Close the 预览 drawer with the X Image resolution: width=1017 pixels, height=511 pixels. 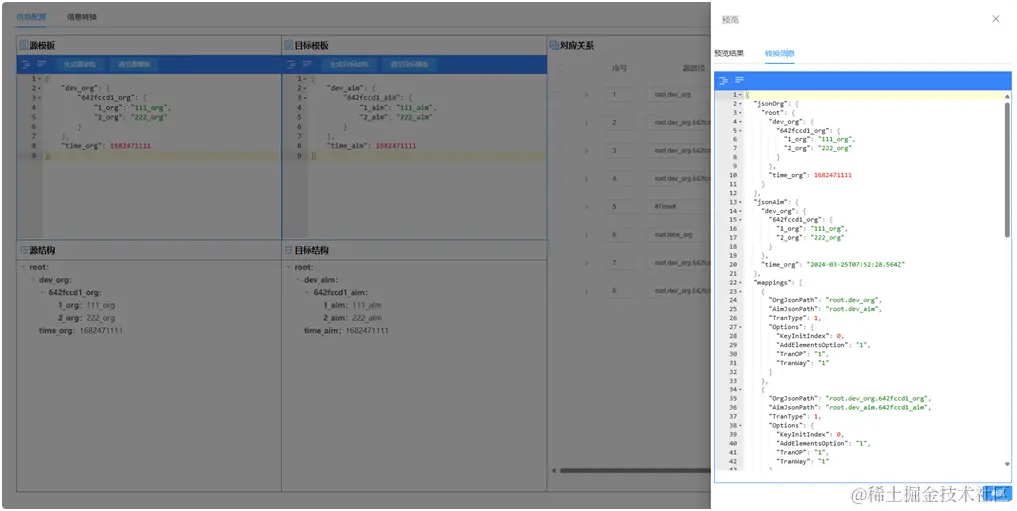996,19
